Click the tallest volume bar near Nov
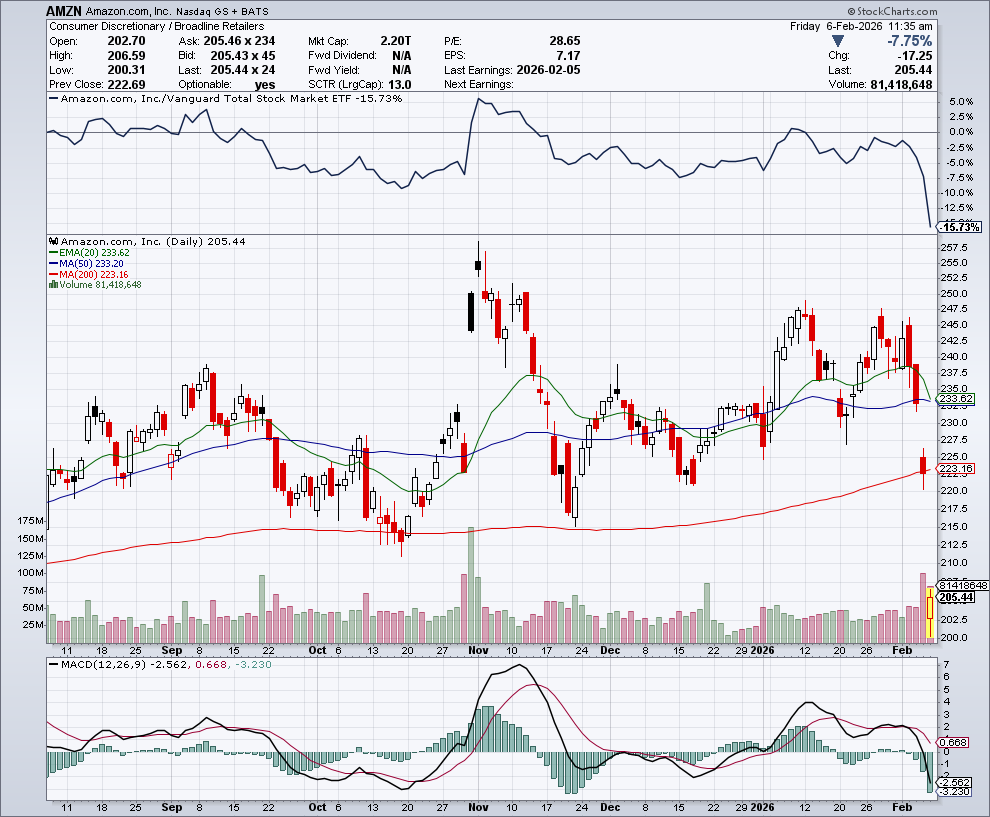 click(x=470, y=585)
